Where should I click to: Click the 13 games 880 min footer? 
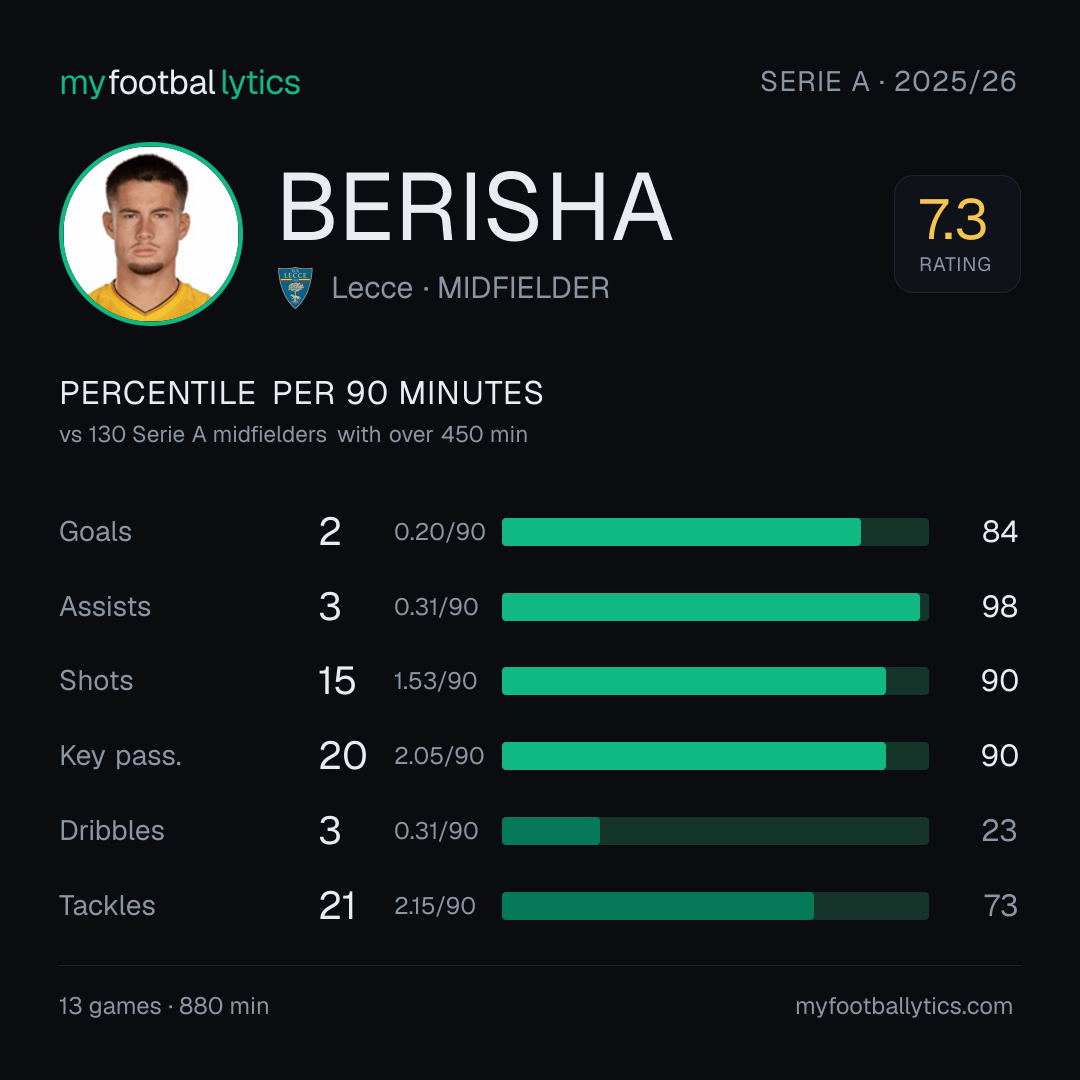[x=164, y=1006]
